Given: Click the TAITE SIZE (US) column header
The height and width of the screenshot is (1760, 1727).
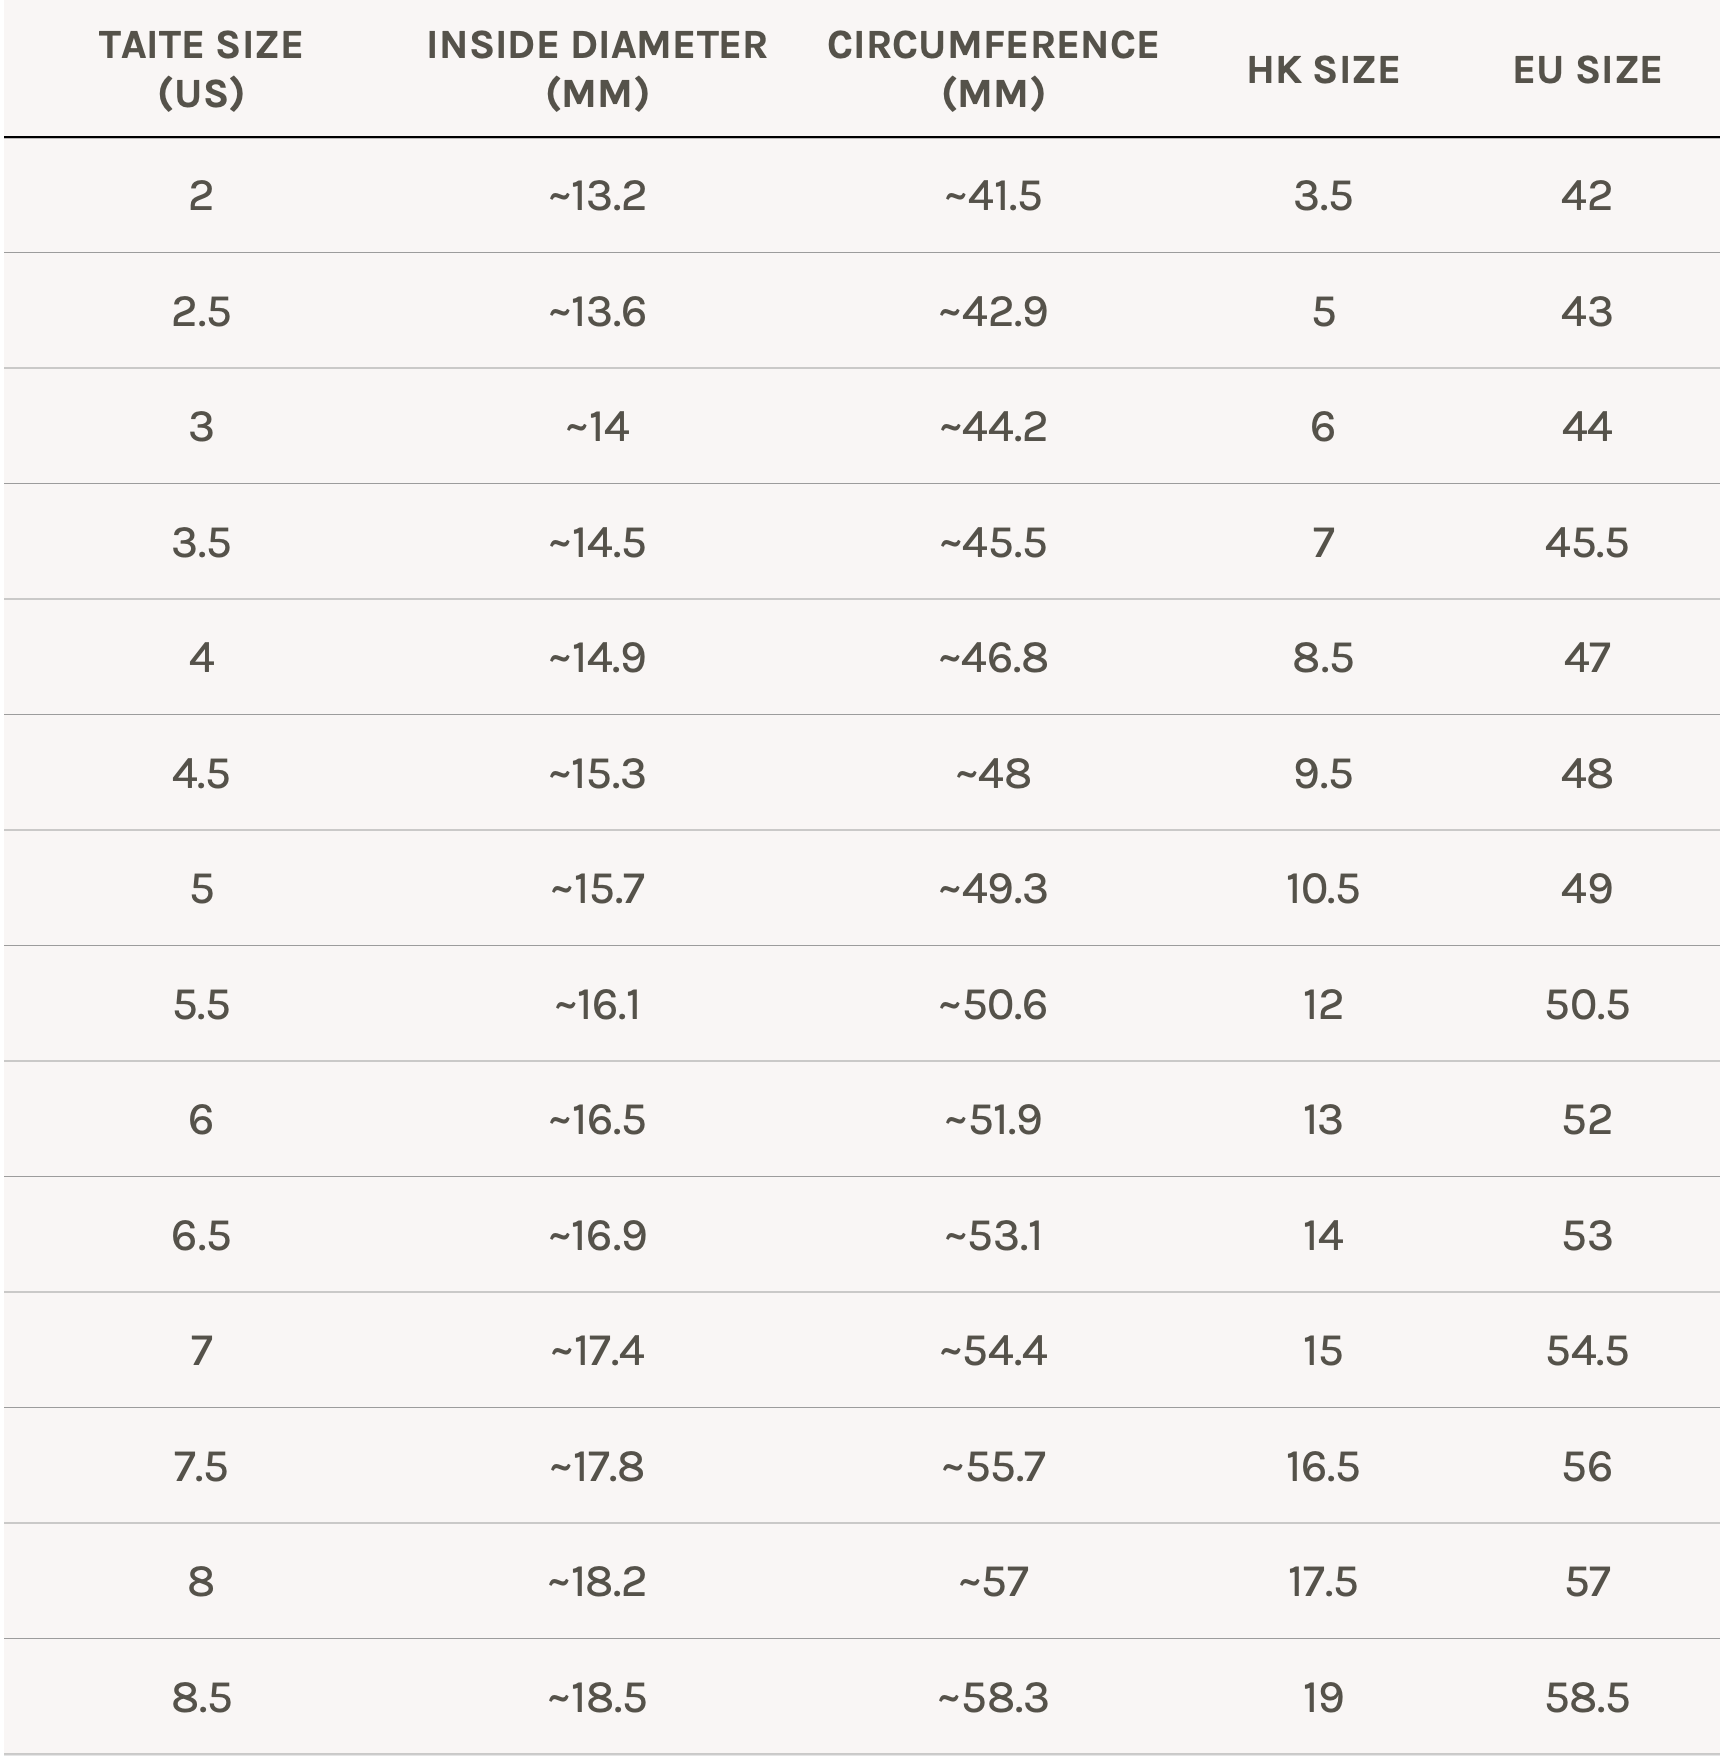Looking at the screenshot, I should coord(201,69).
